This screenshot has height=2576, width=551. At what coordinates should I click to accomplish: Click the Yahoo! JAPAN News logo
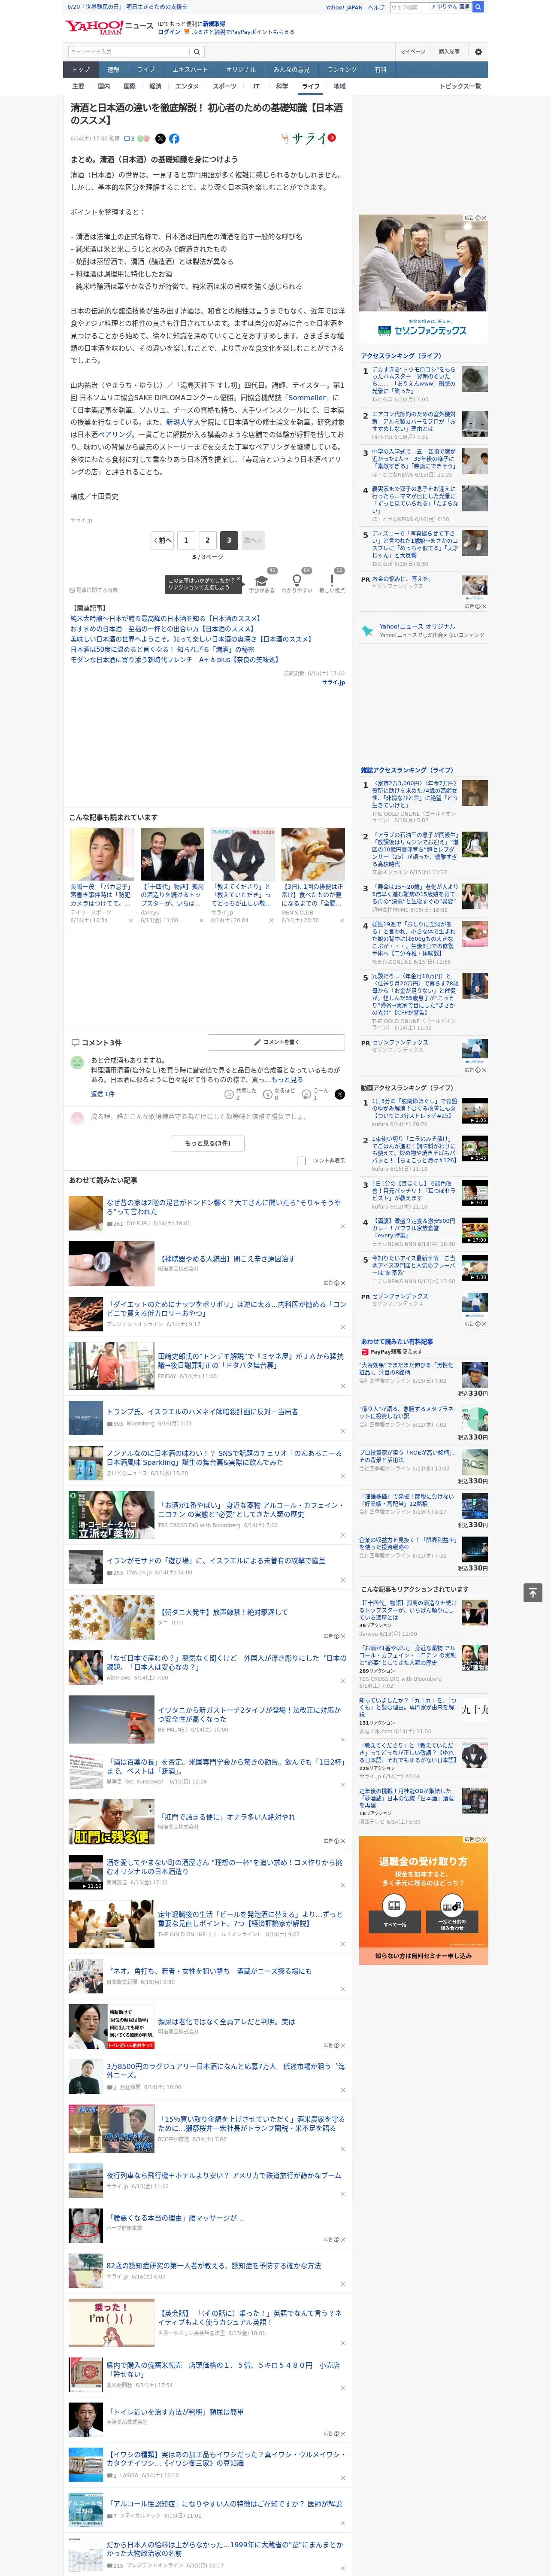(109, 27)
